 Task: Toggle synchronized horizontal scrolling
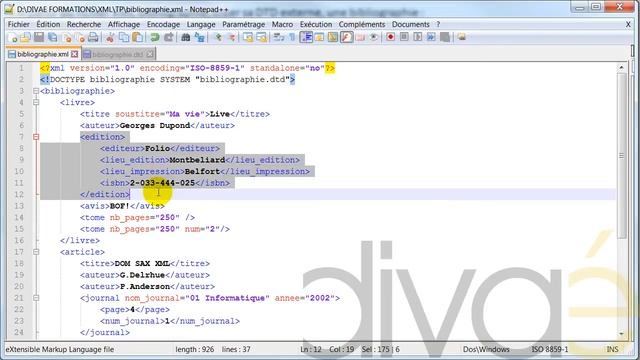point(261,38)
